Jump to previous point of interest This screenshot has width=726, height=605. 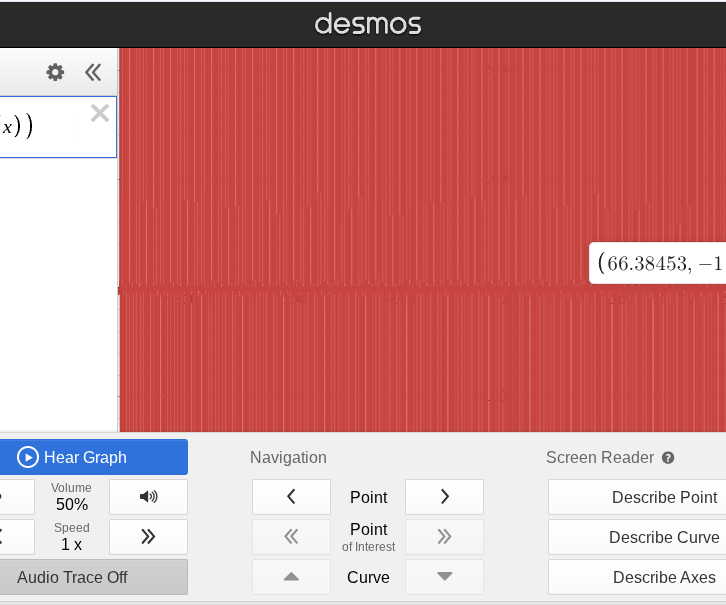tap(291, 537)
